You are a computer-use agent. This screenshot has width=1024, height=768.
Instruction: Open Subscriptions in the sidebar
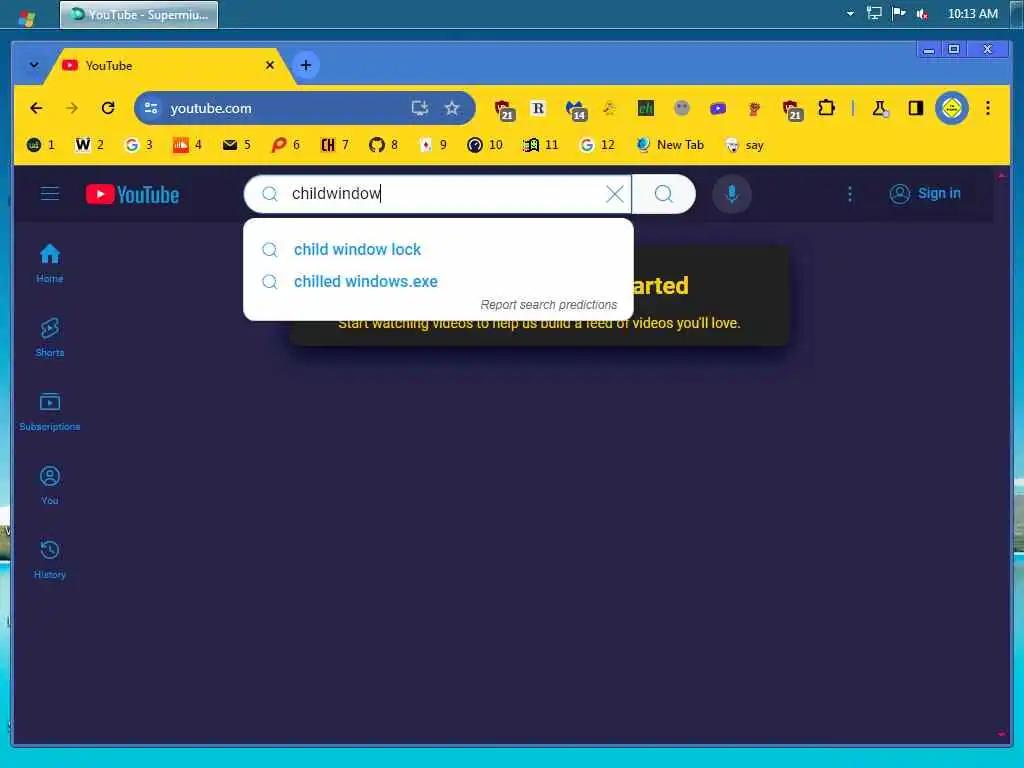point(50,411)
